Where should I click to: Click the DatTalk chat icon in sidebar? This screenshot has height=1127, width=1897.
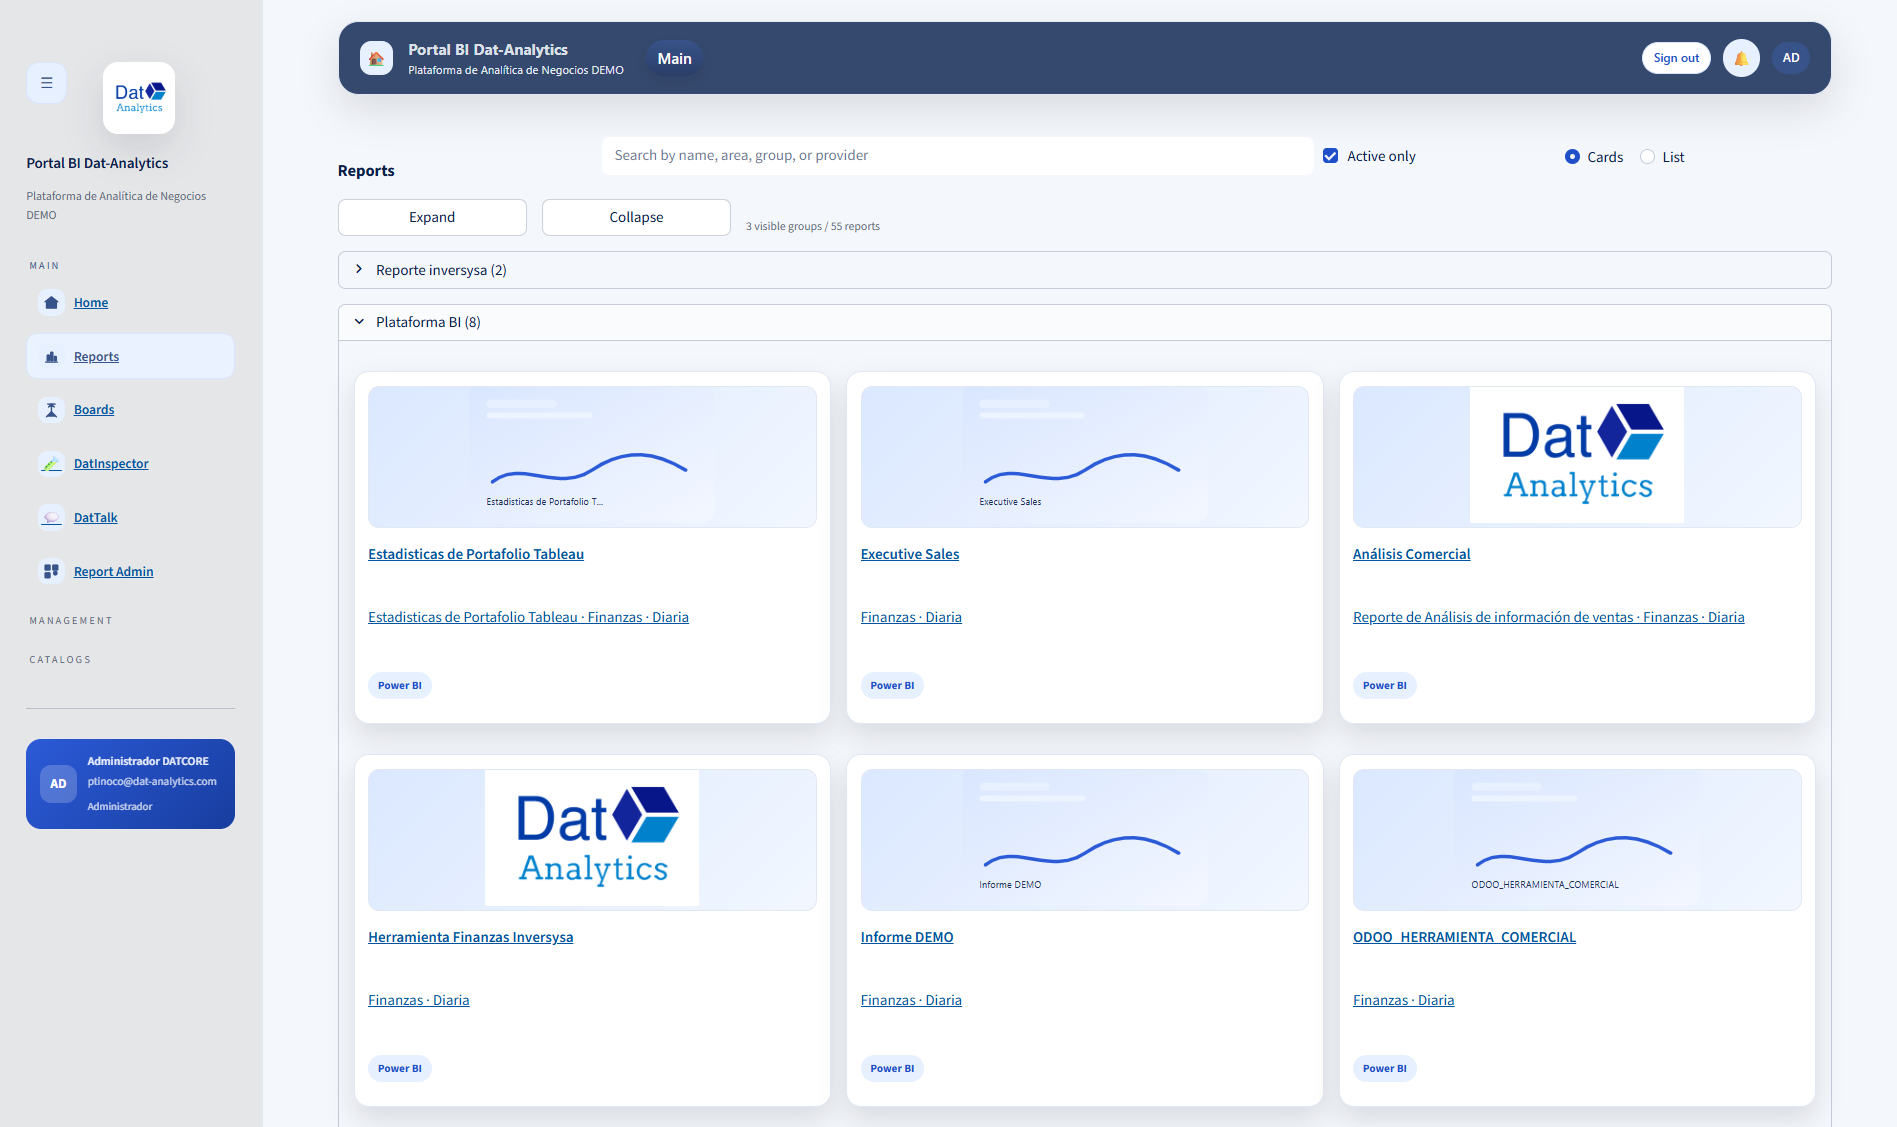52,518
